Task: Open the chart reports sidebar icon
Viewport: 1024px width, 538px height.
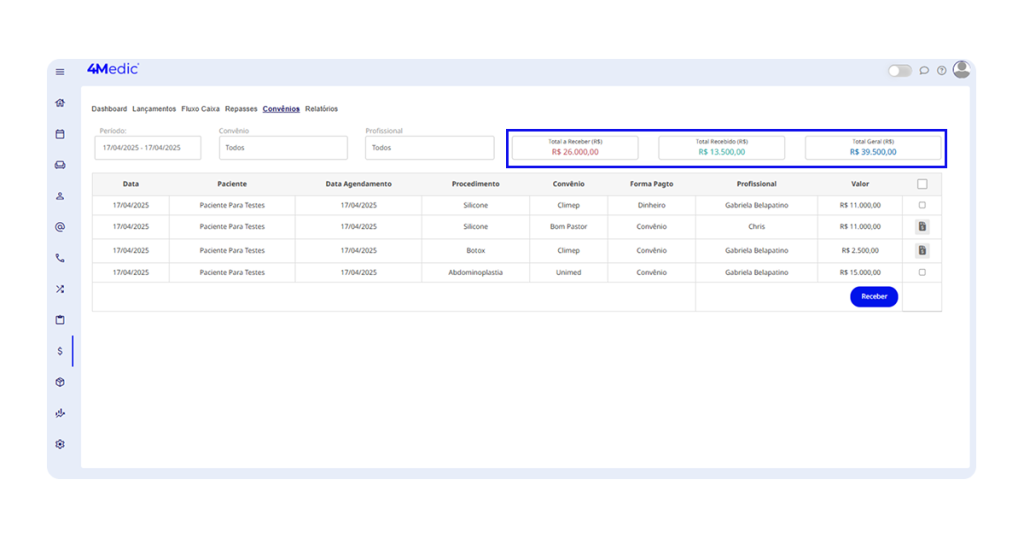Action: click(60, 413)
